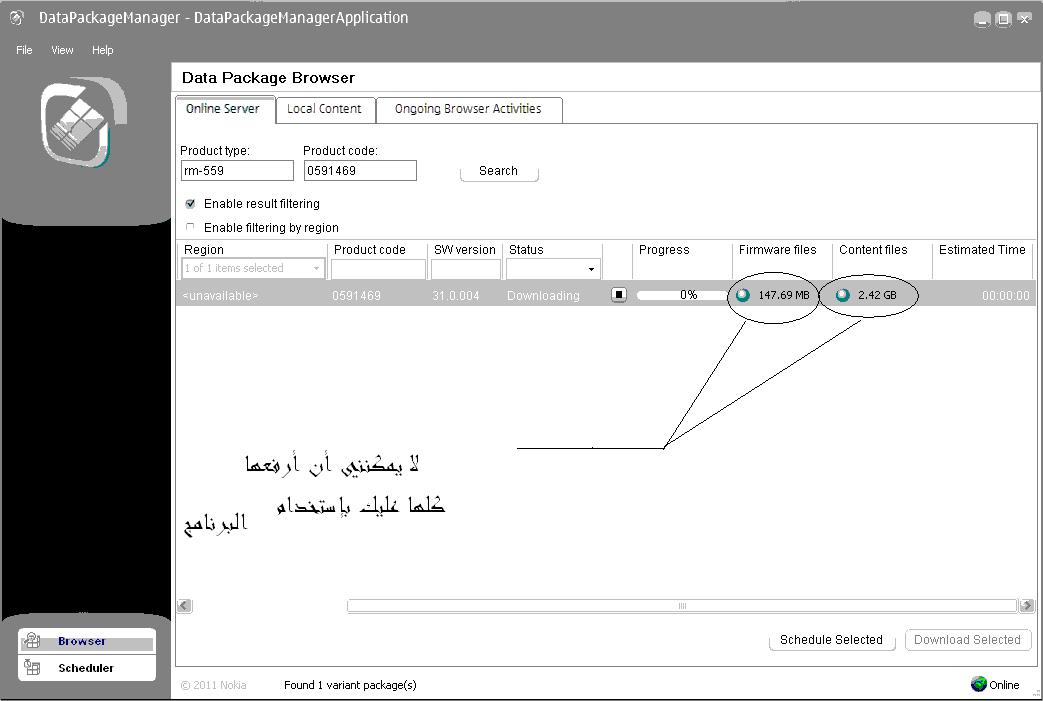The image size is (1043, 701).
Task: Open the Help menu
Action: coord(102,50)
